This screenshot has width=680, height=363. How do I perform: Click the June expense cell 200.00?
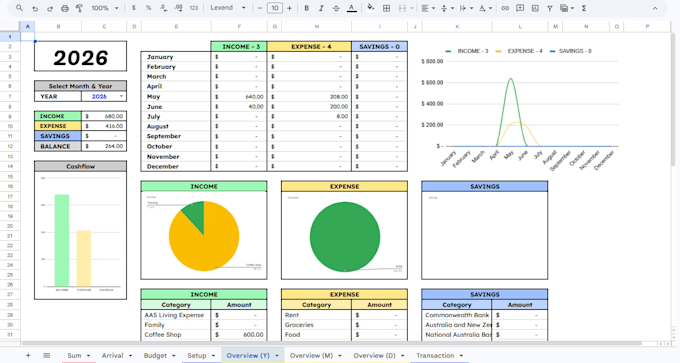click(x=309, y=107)
